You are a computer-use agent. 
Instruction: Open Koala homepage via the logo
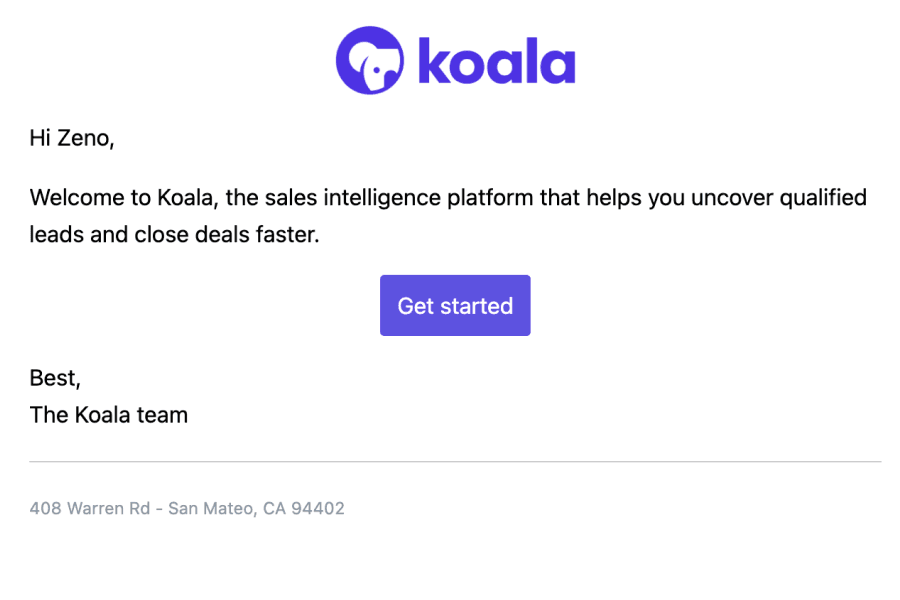pyautogui.click(x=455, y=60)
